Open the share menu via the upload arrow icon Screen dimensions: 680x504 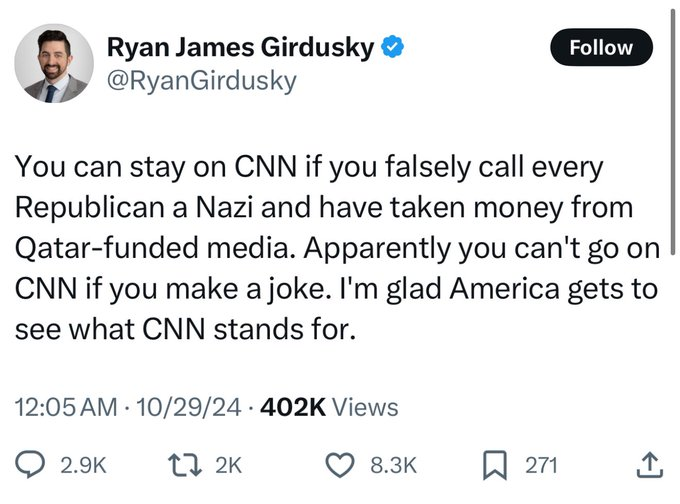(648, 463)
